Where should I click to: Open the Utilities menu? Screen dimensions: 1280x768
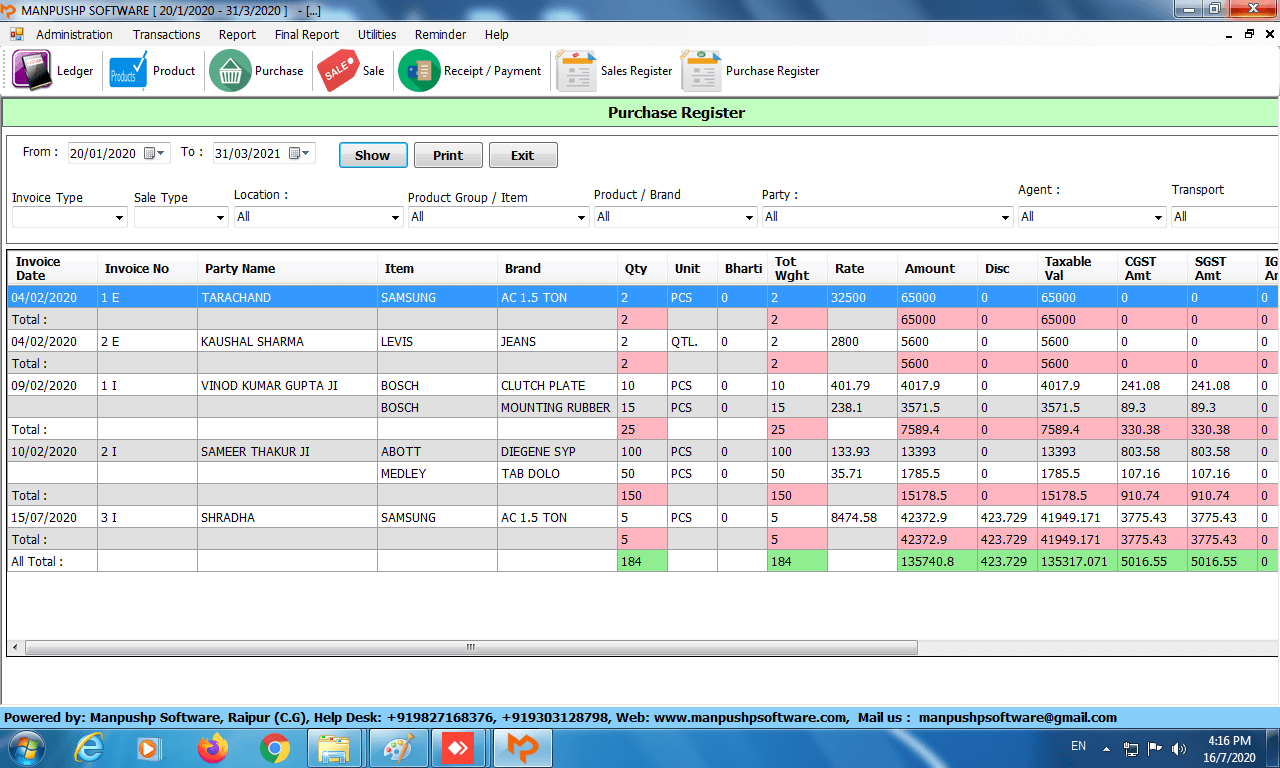[x=377, y=34]
